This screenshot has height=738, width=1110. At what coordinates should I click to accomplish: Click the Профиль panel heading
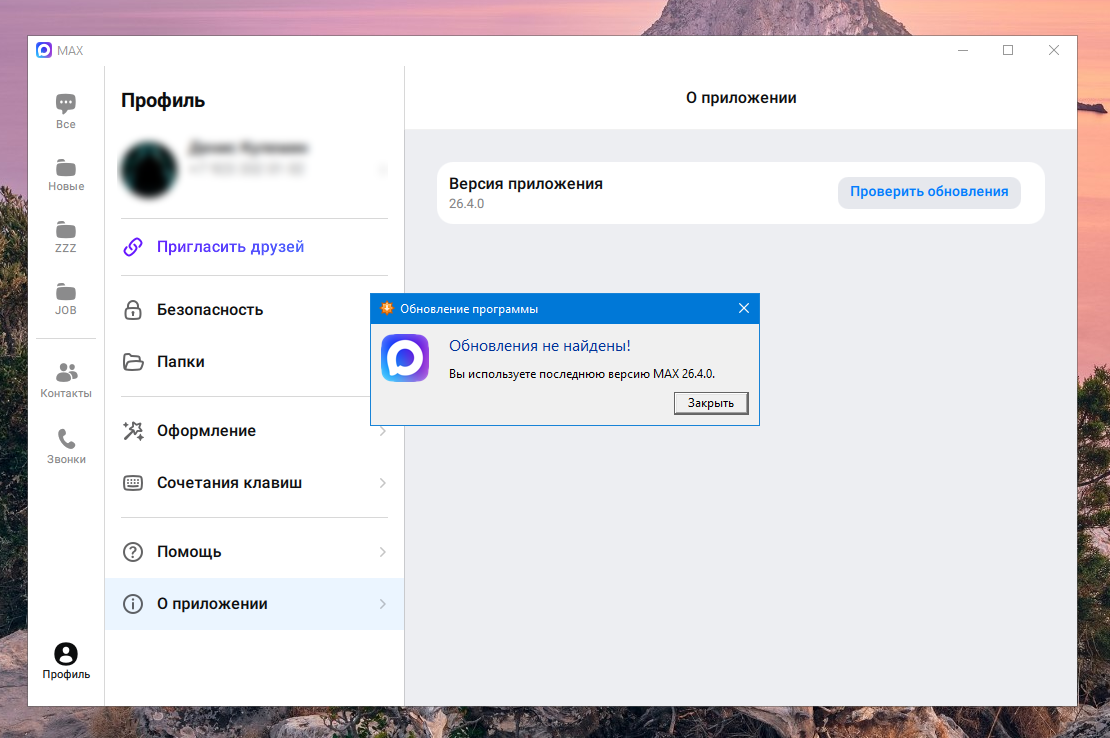tap(163, 100)
